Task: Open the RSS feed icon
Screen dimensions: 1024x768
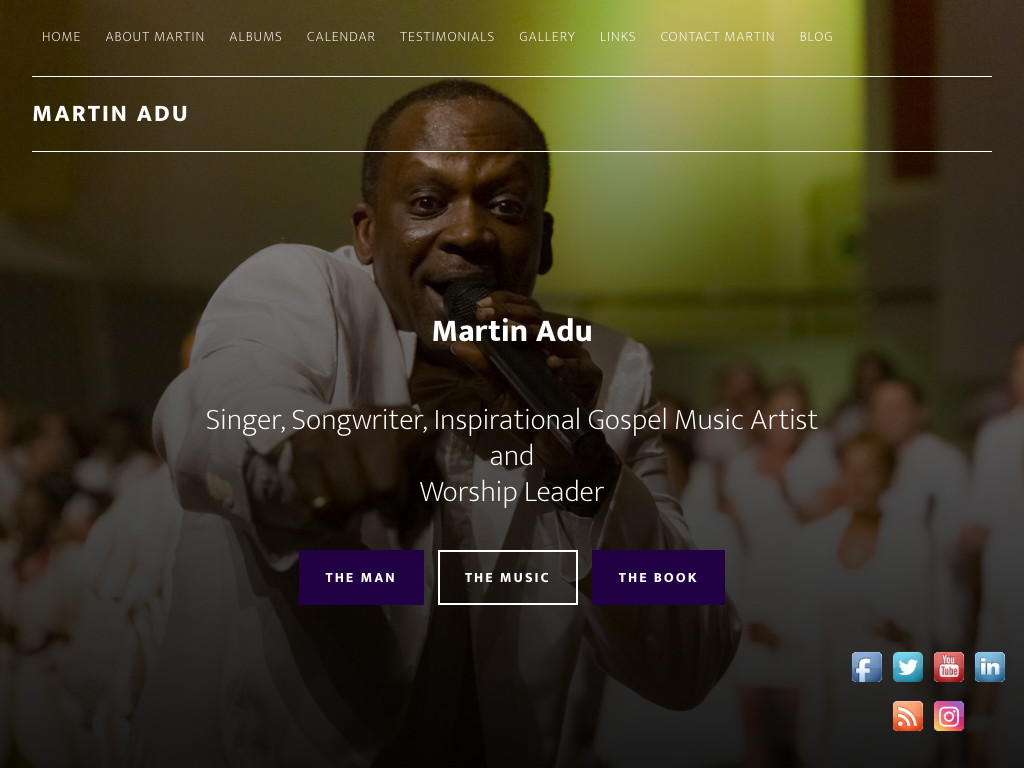Action: tap(908, 716)
